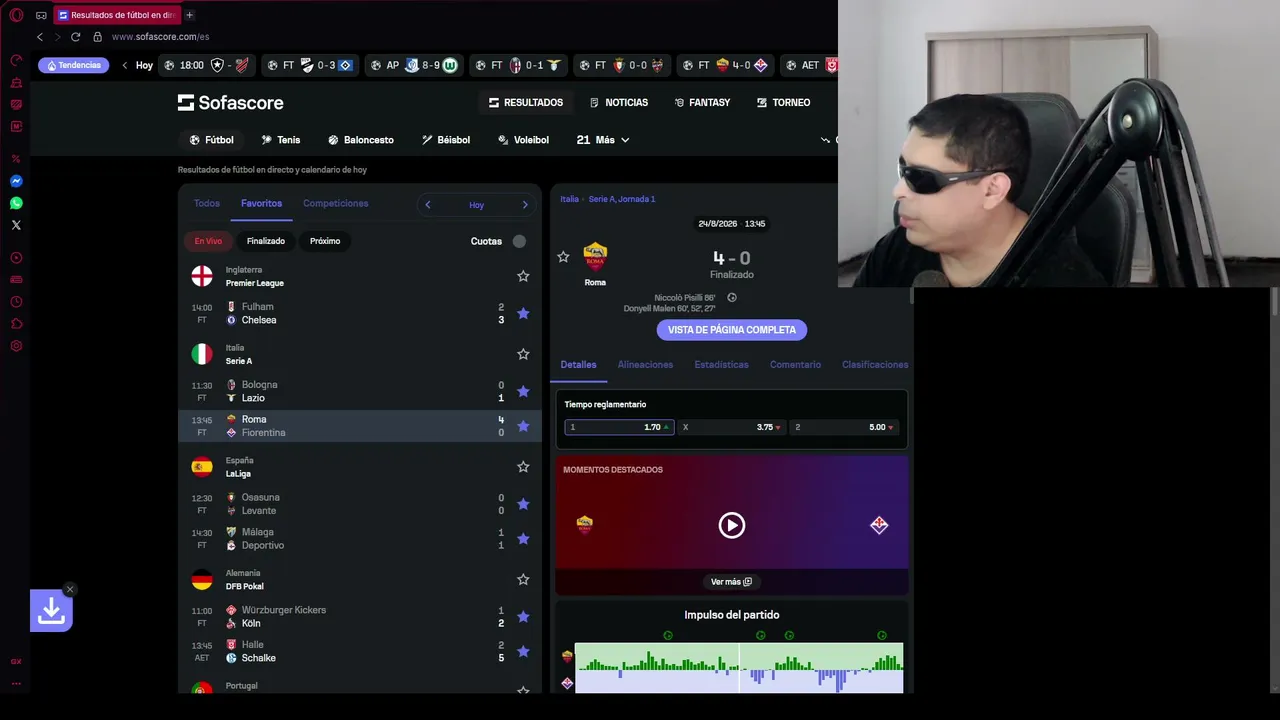Click VISTA DE PÁGINA COMPLETA button

pyautogui.click(x=732, y=330)
